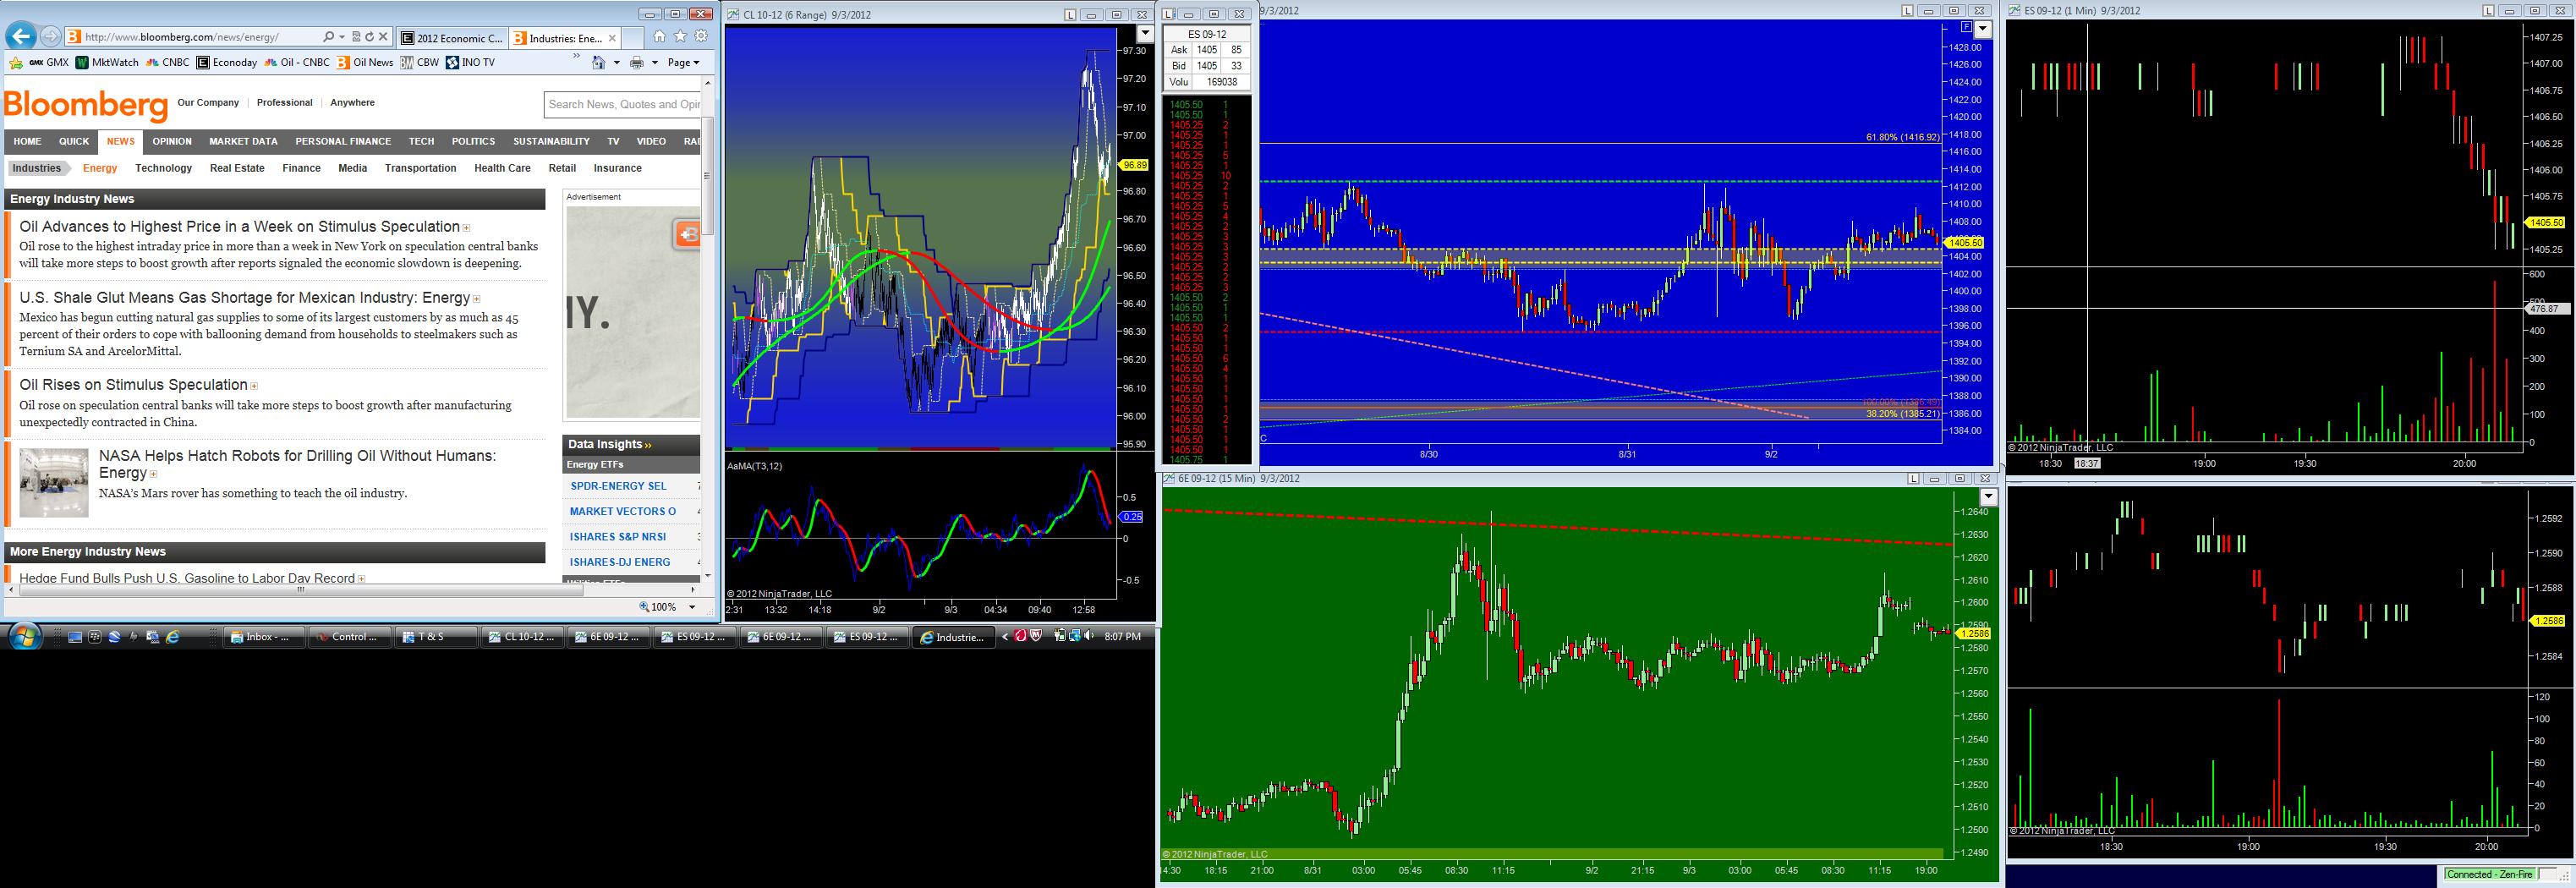Click in the Bloomberg search news box

pyautogui.click(x=623, y=104)
